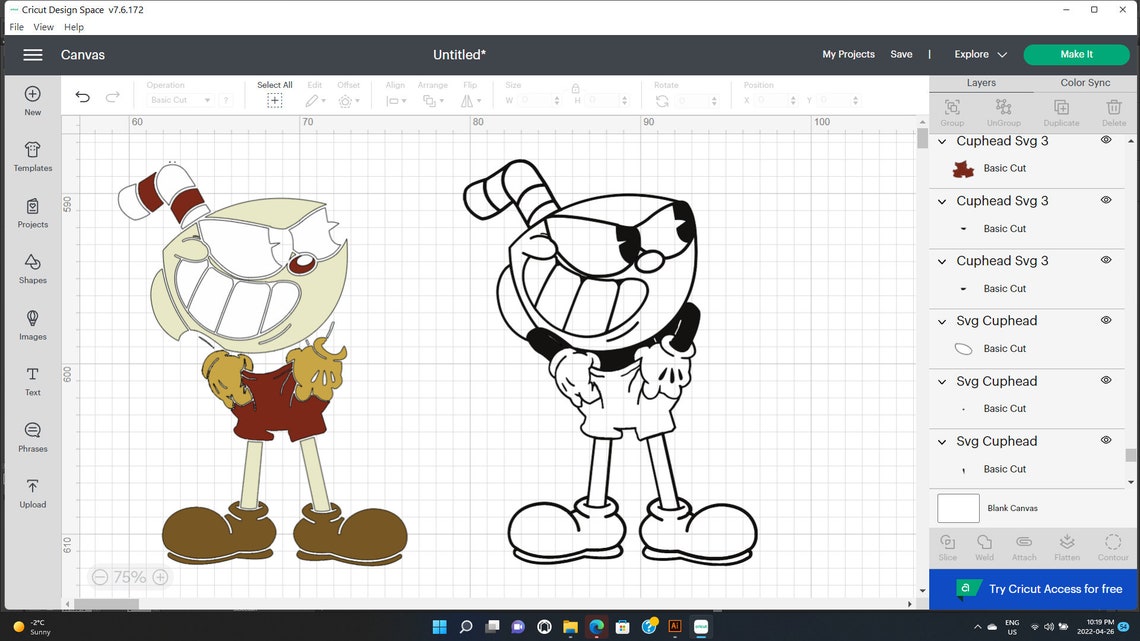Click the Attach tool
Image resolution: width=1140 pixels, height=641 pixels.
point(1023,547)
